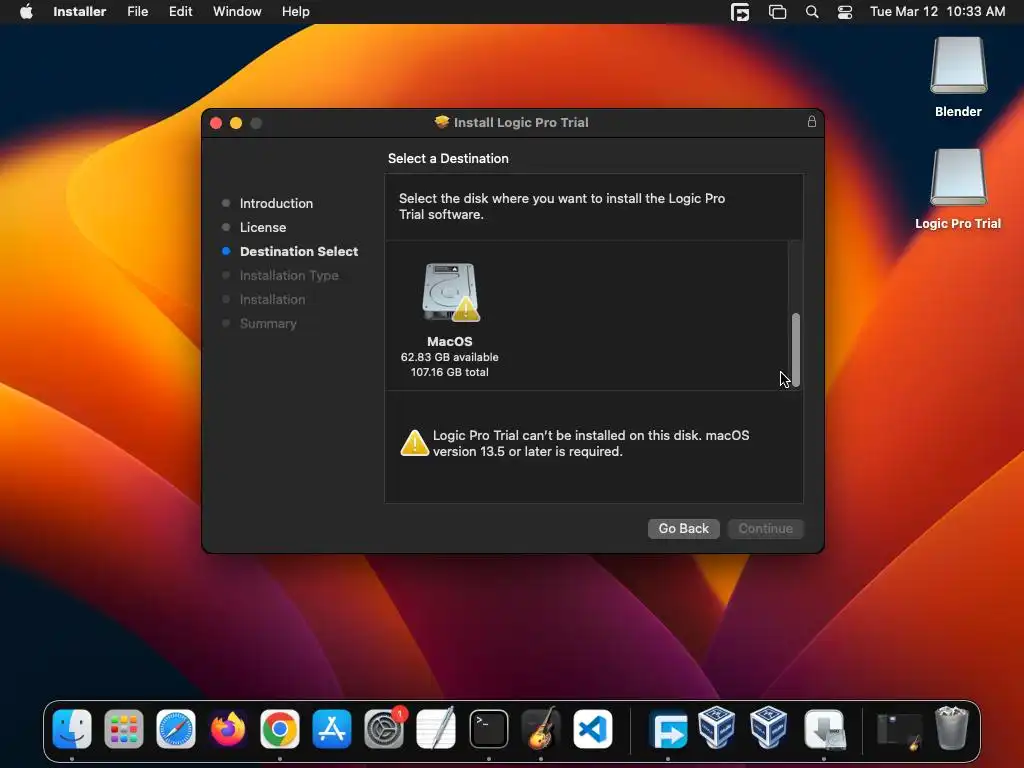Minimize the installer with yellow button
The height and width of the screenshot is (768, 1024).
236,123
